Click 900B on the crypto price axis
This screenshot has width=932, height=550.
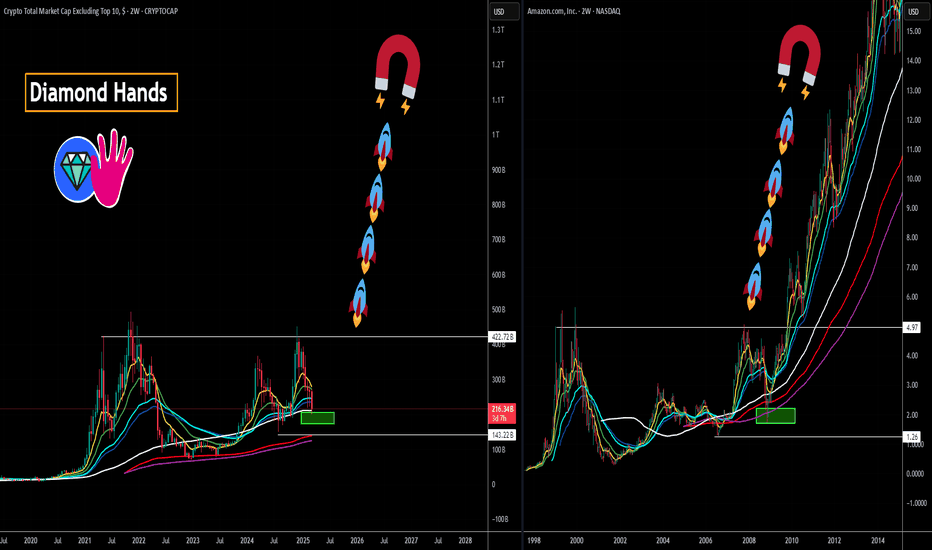(x=499, y=170)
